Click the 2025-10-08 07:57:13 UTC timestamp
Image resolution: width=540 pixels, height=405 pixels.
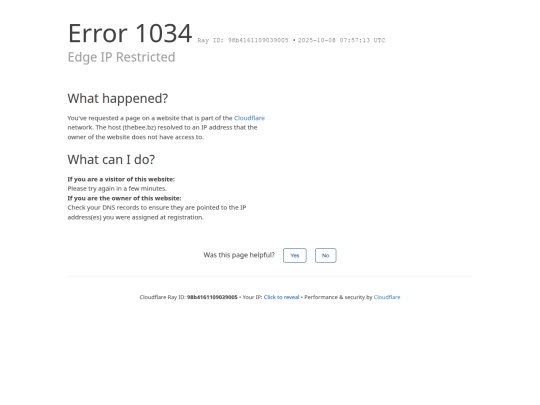tap(341, 40)
